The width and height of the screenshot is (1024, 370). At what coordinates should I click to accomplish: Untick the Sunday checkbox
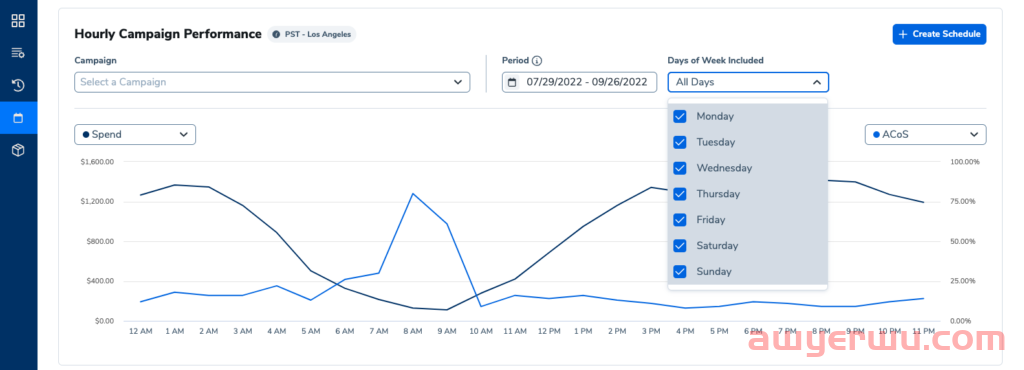(680, 271)
